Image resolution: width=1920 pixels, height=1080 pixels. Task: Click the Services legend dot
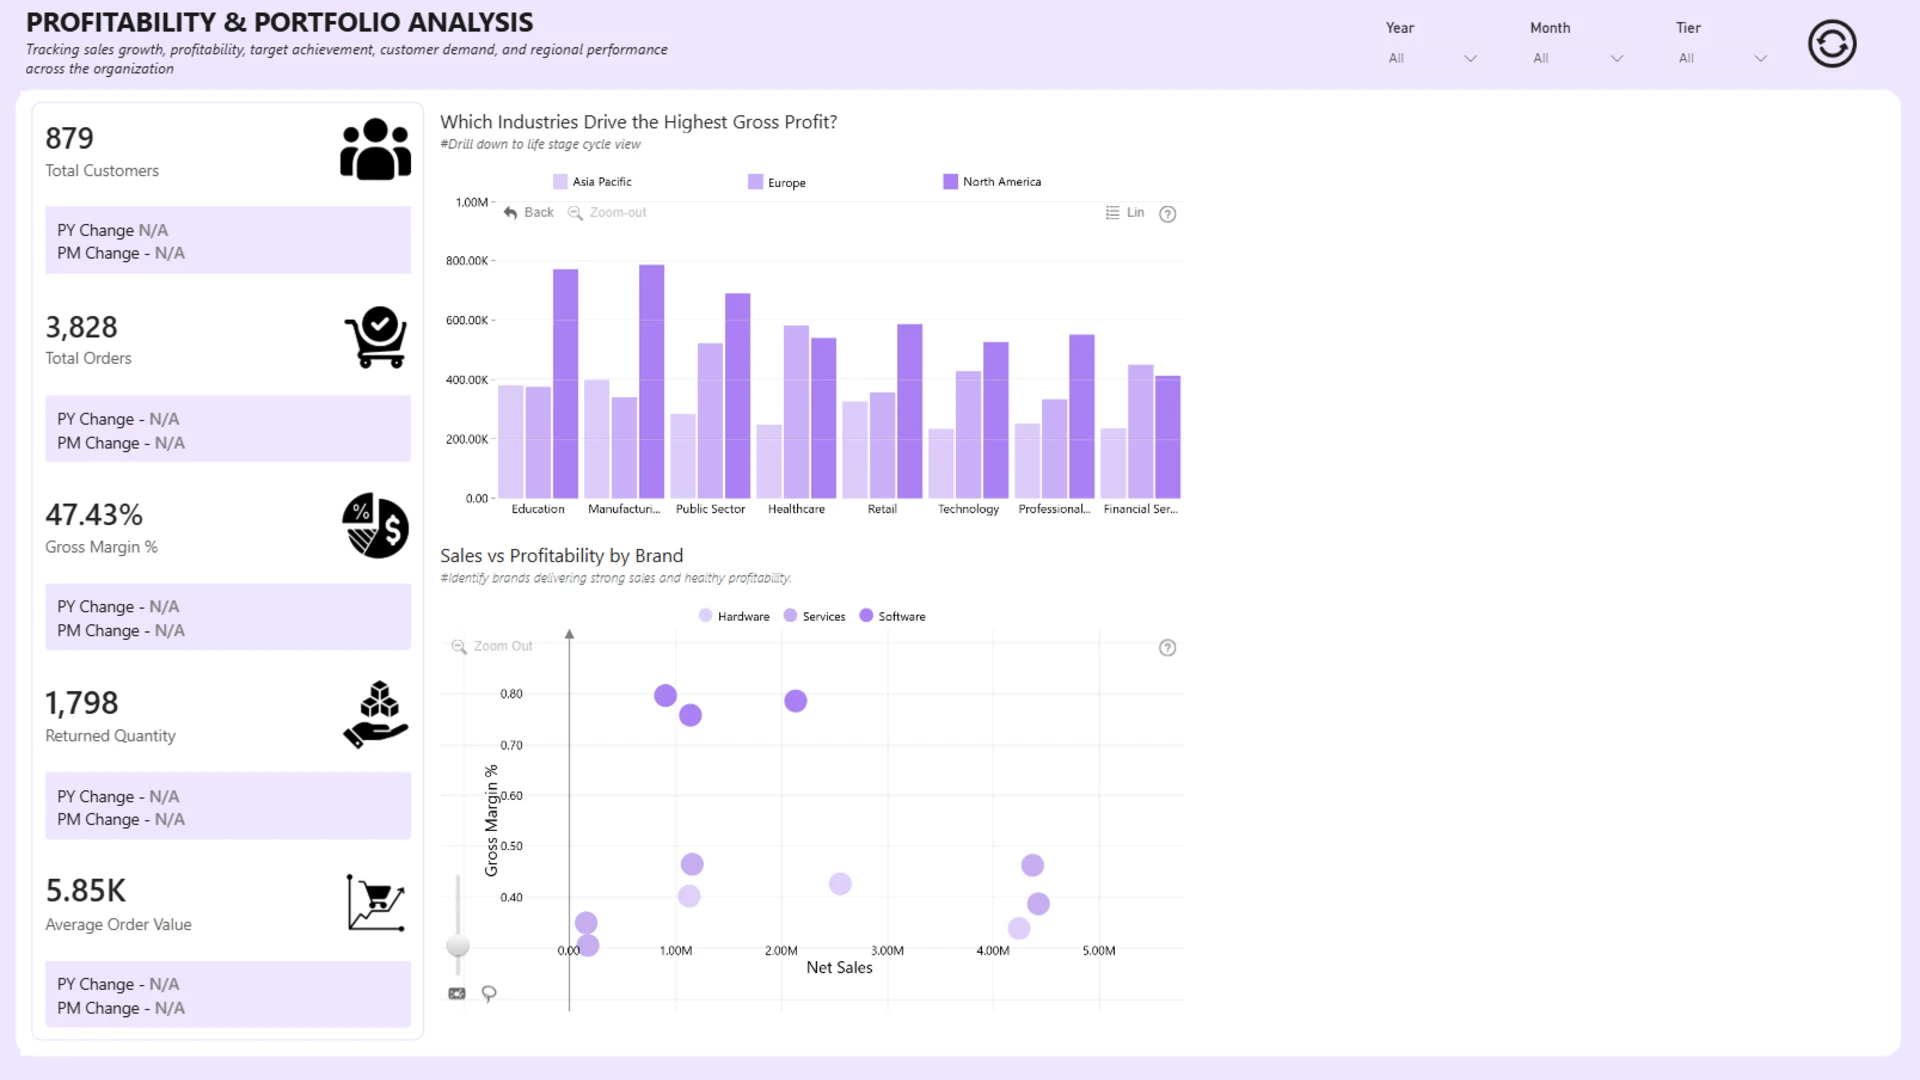tap(790, 616)
